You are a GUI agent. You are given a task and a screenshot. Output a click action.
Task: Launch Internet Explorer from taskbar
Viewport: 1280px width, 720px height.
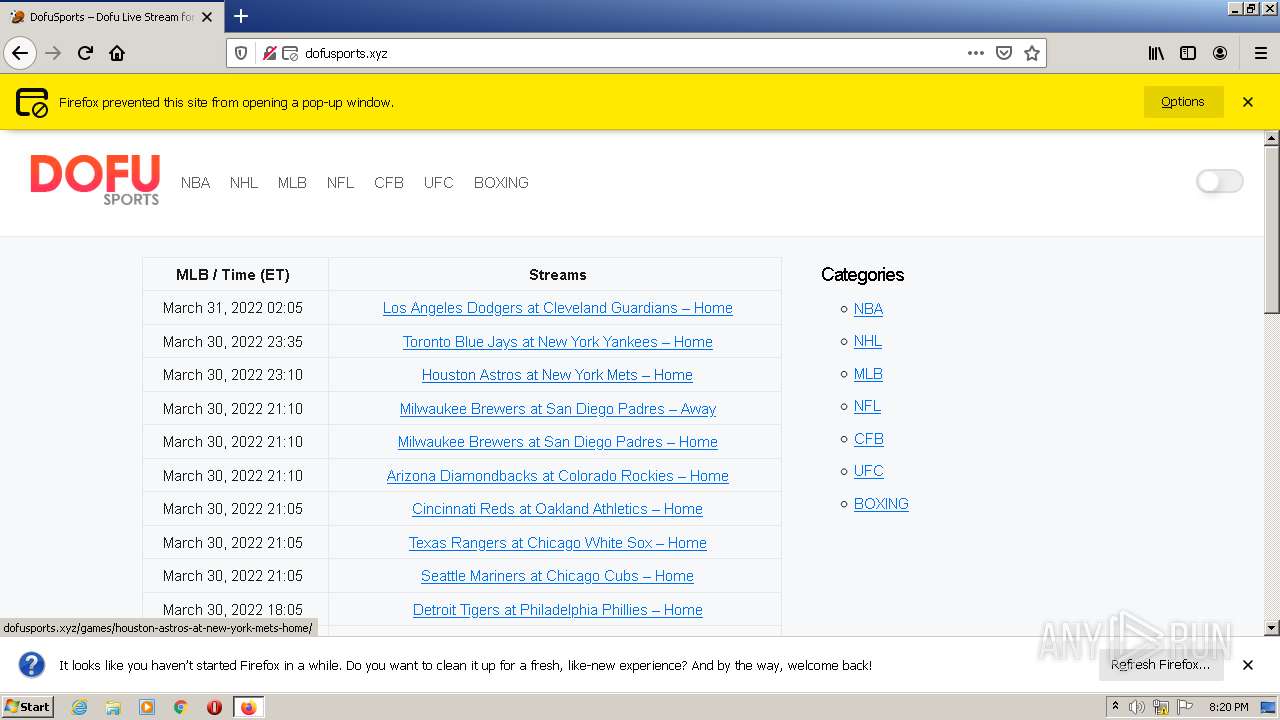79,707
